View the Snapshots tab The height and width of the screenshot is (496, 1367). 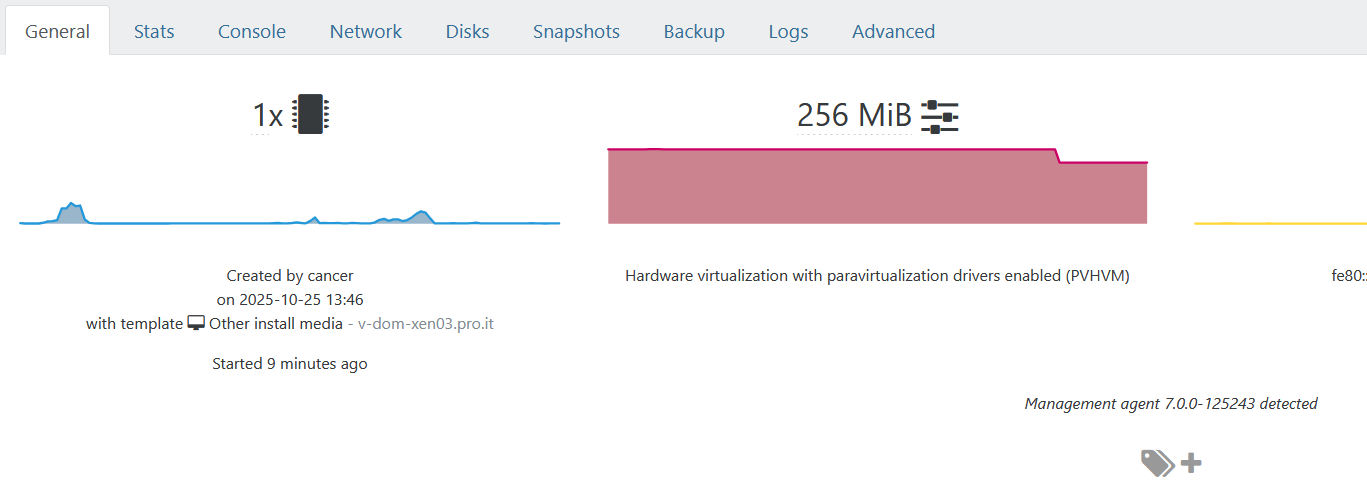point(576,32)
